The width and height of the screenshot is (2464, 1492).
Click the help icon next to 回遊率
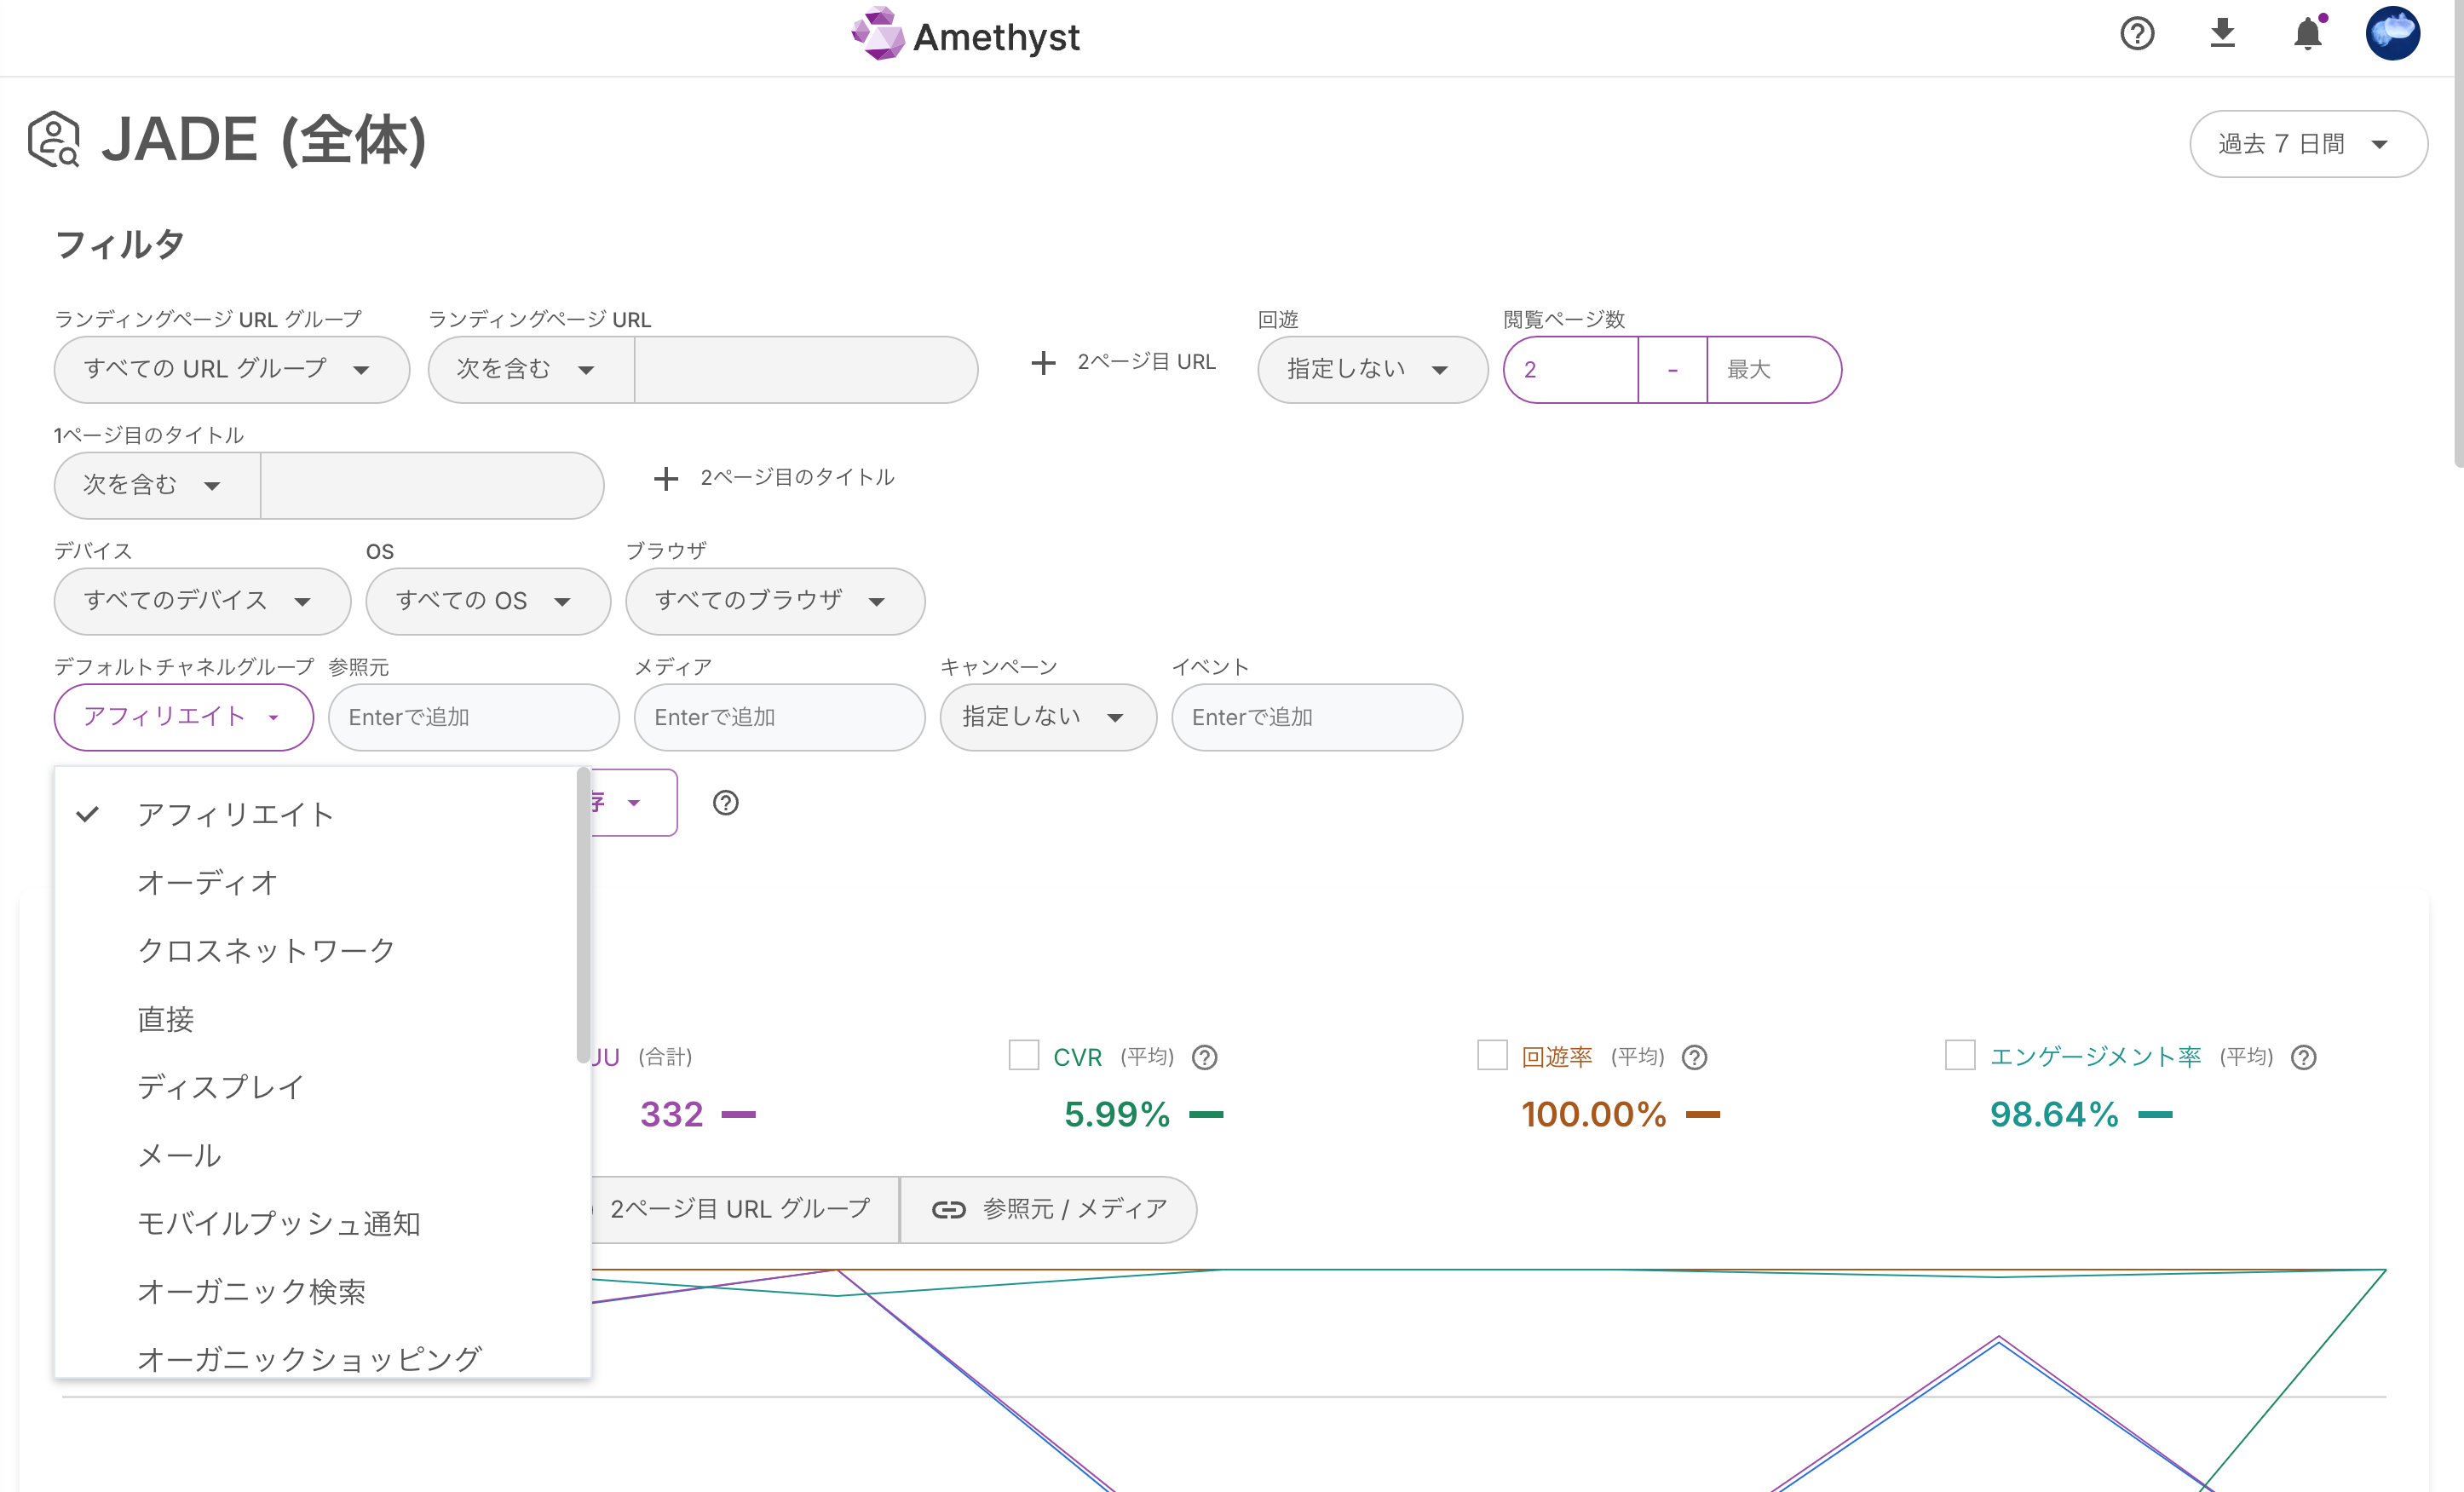coord(1694,1057)
